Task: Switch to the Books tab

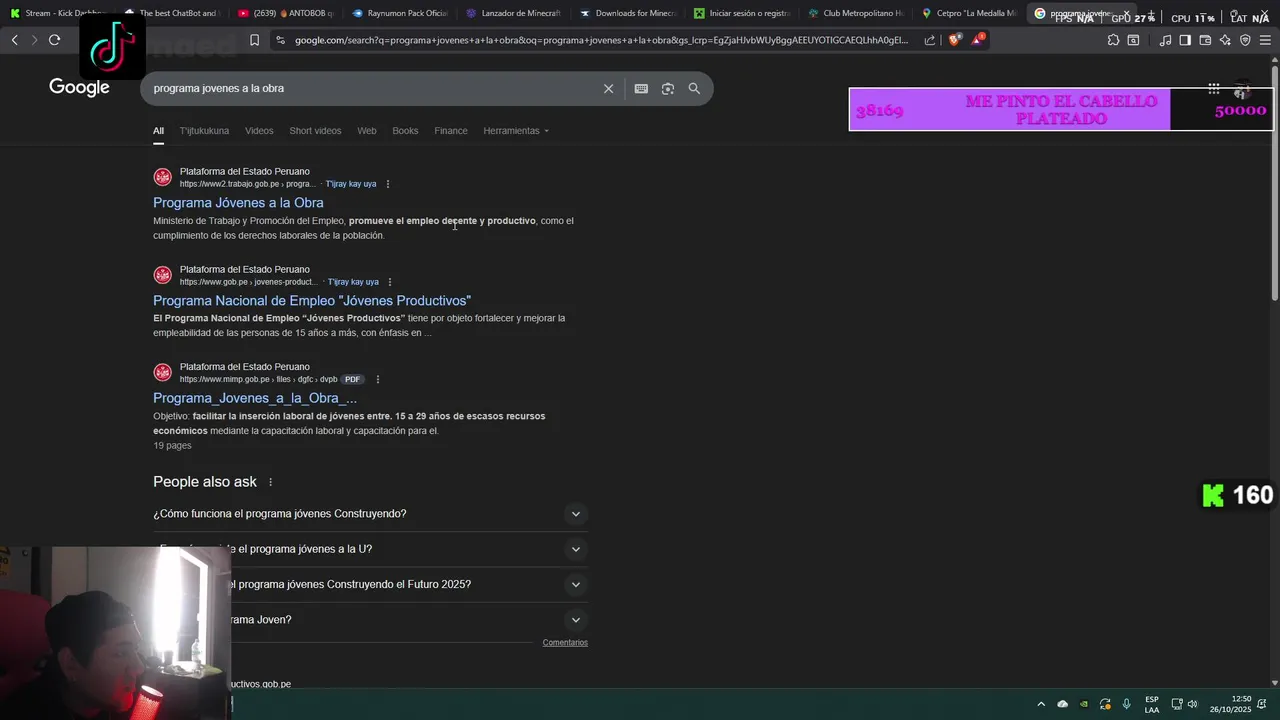Action: point(405,131)
